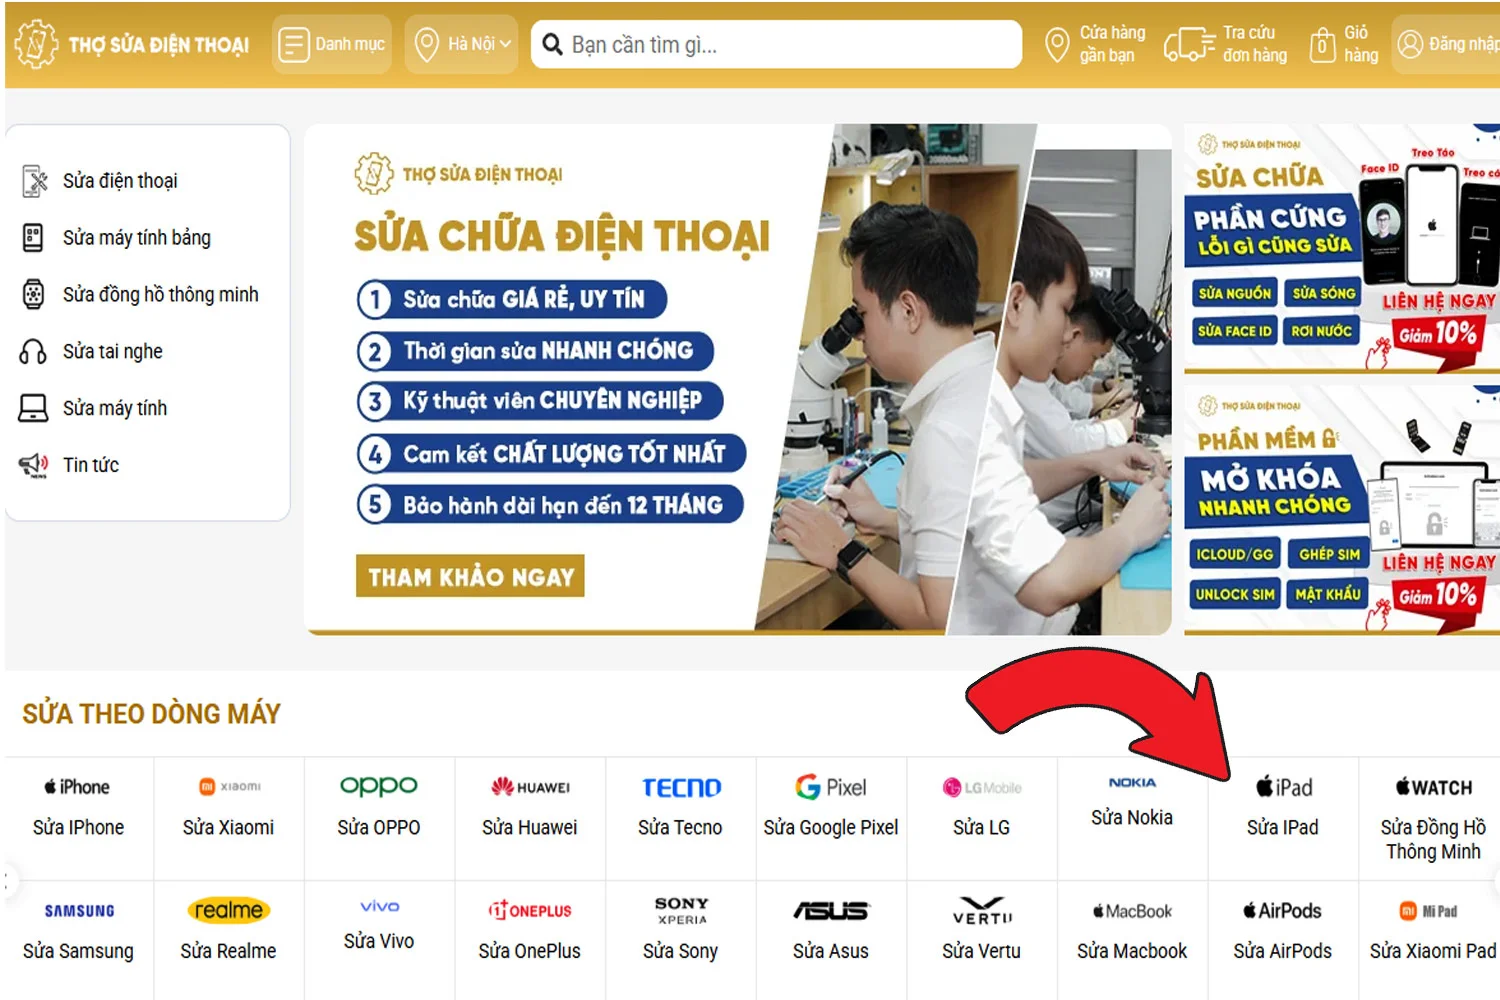
Task: Select the Sửa Google Pixel tile
Action: click(831, 808)
